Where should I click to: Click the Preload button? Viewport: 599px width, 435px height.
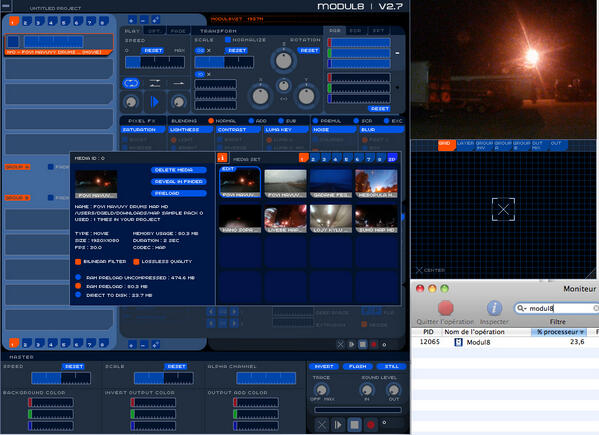click(178, 193)
